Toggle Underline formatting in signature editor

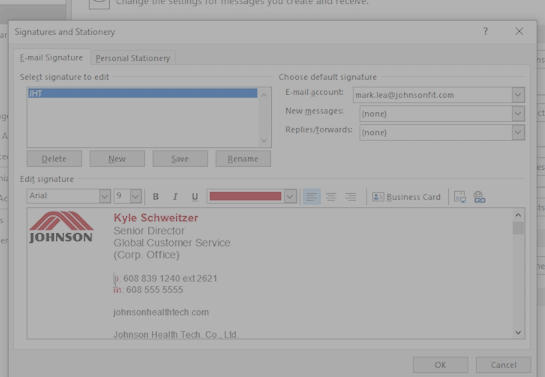coord(195,197)
